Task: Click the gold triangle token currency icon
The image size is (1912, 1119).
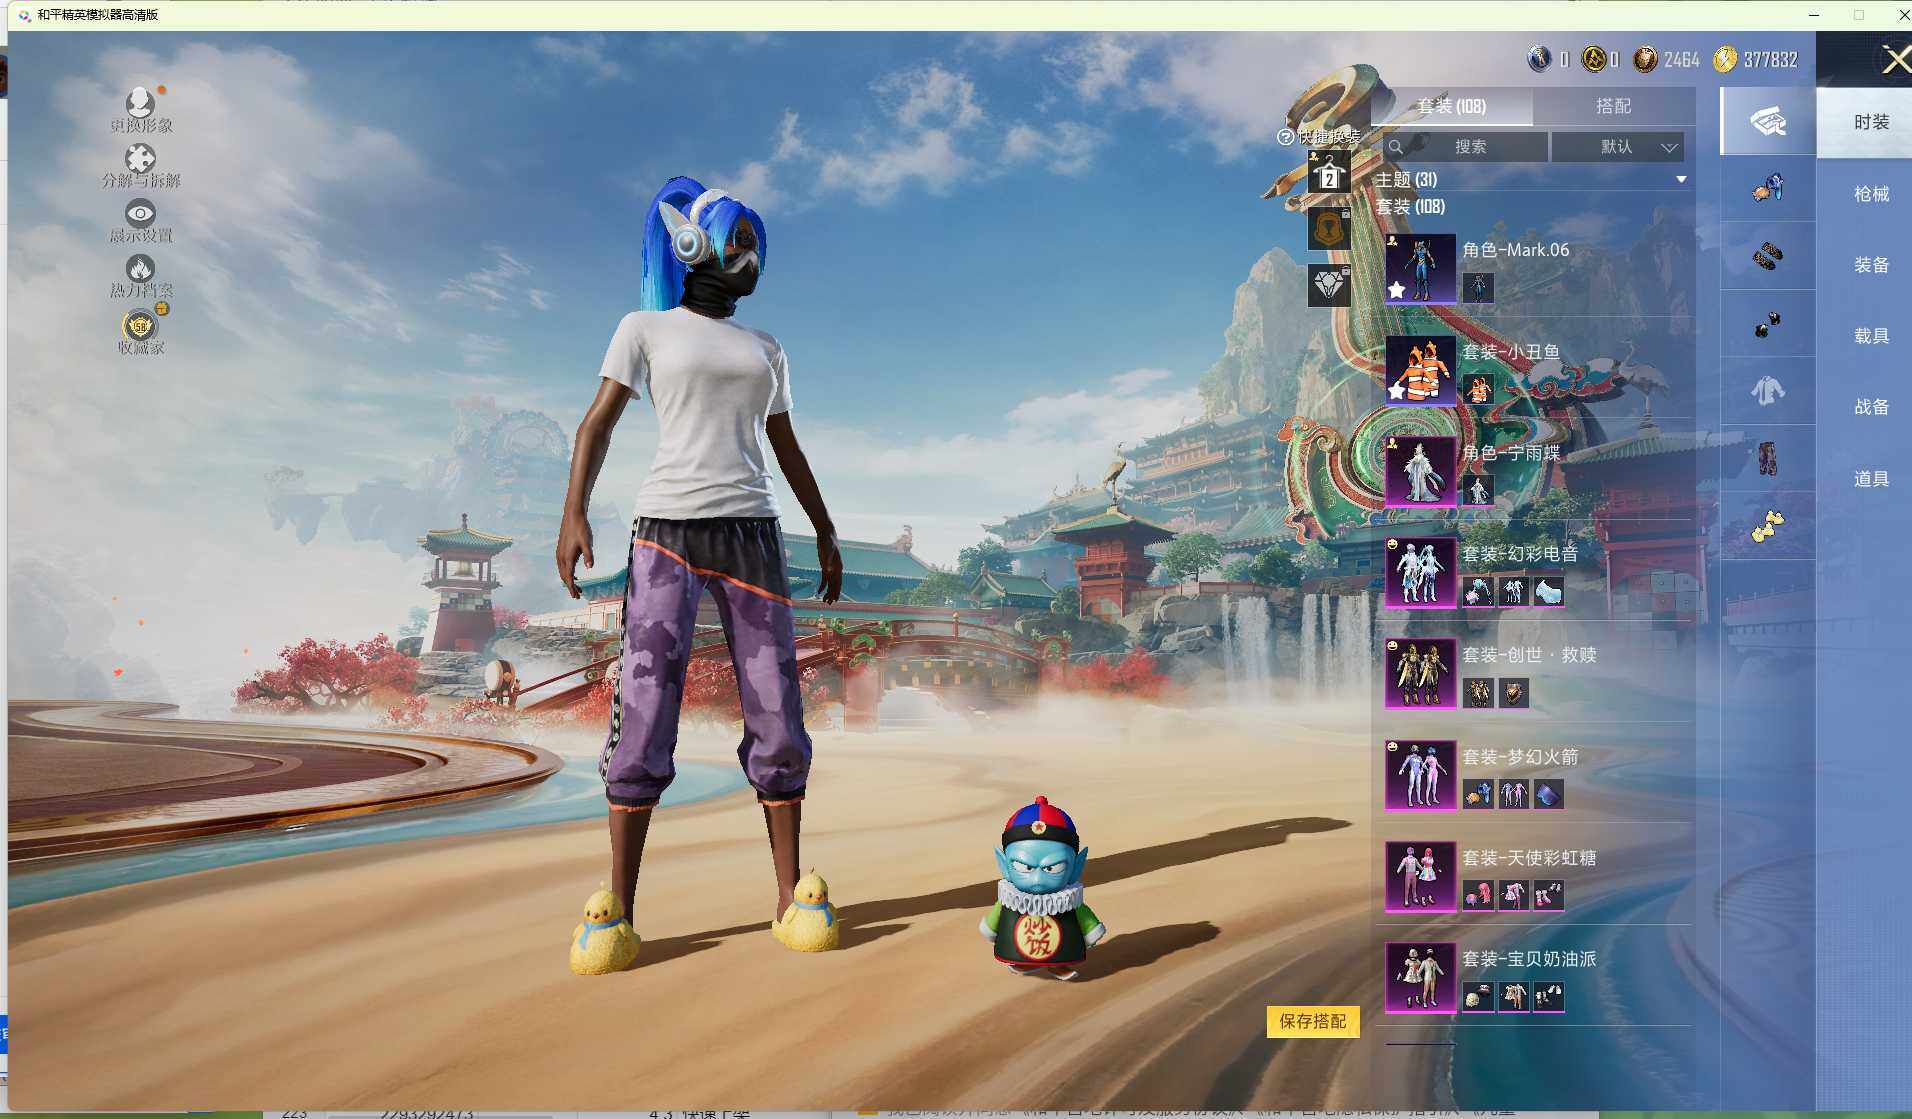Action: coord(1593,59)
